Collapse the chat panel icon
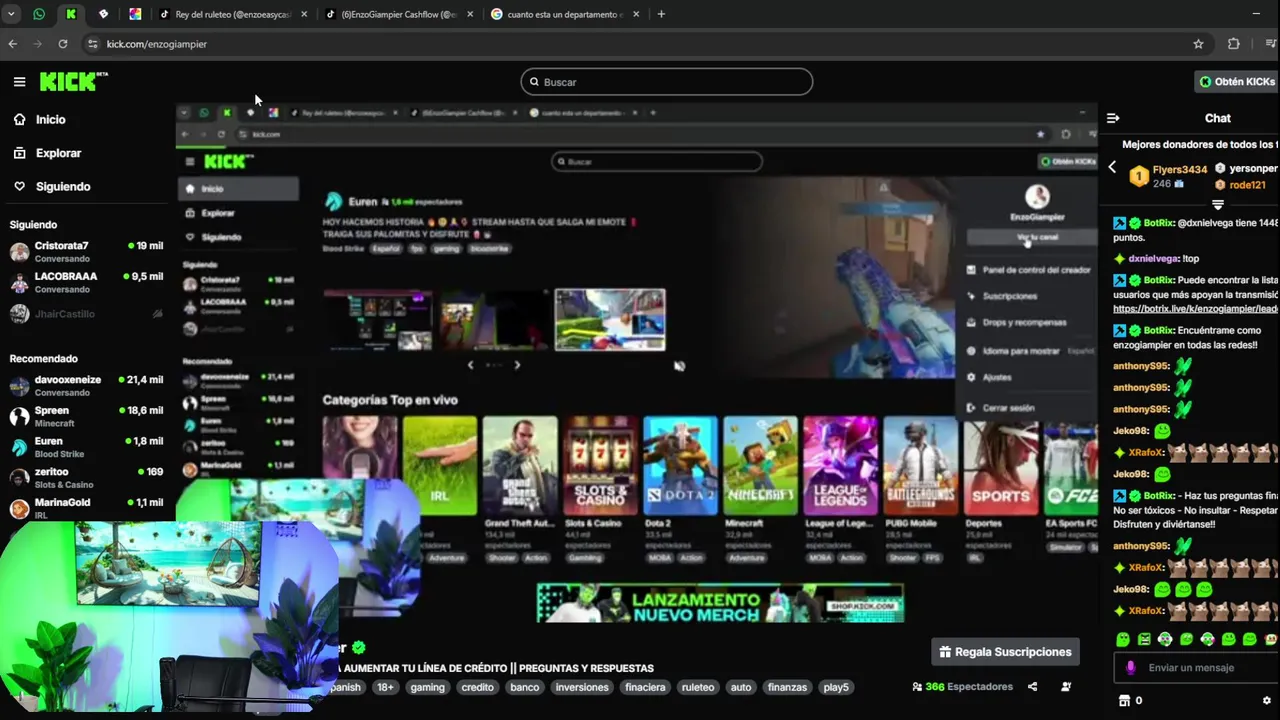 (x=1113, y=118)
